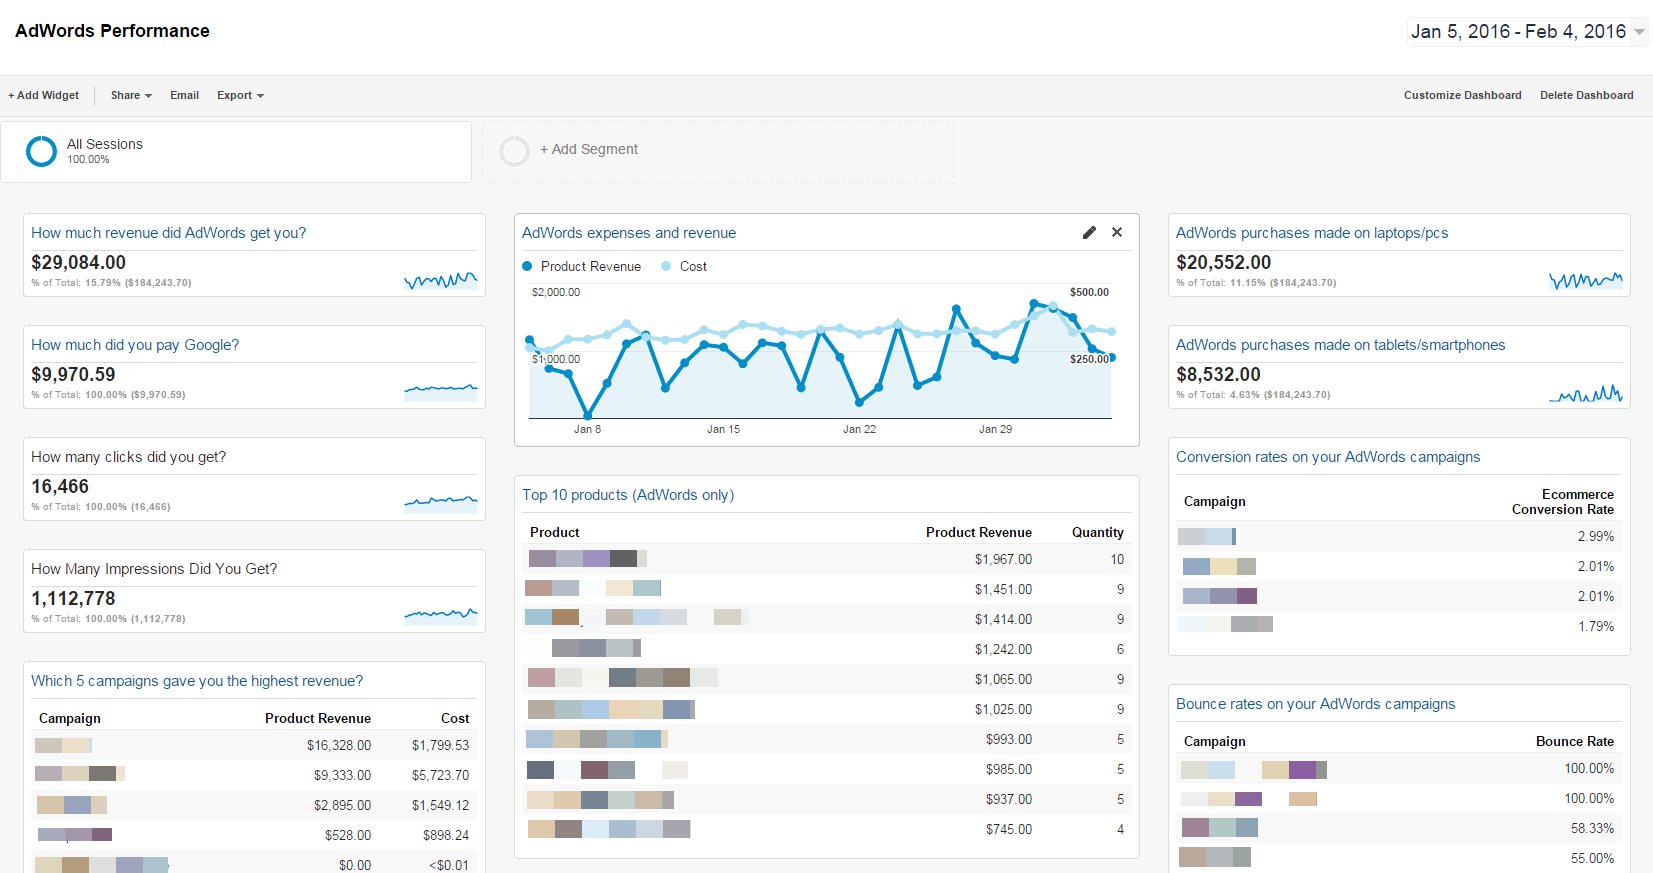Open the Share dropdown menu

[131, 95]
